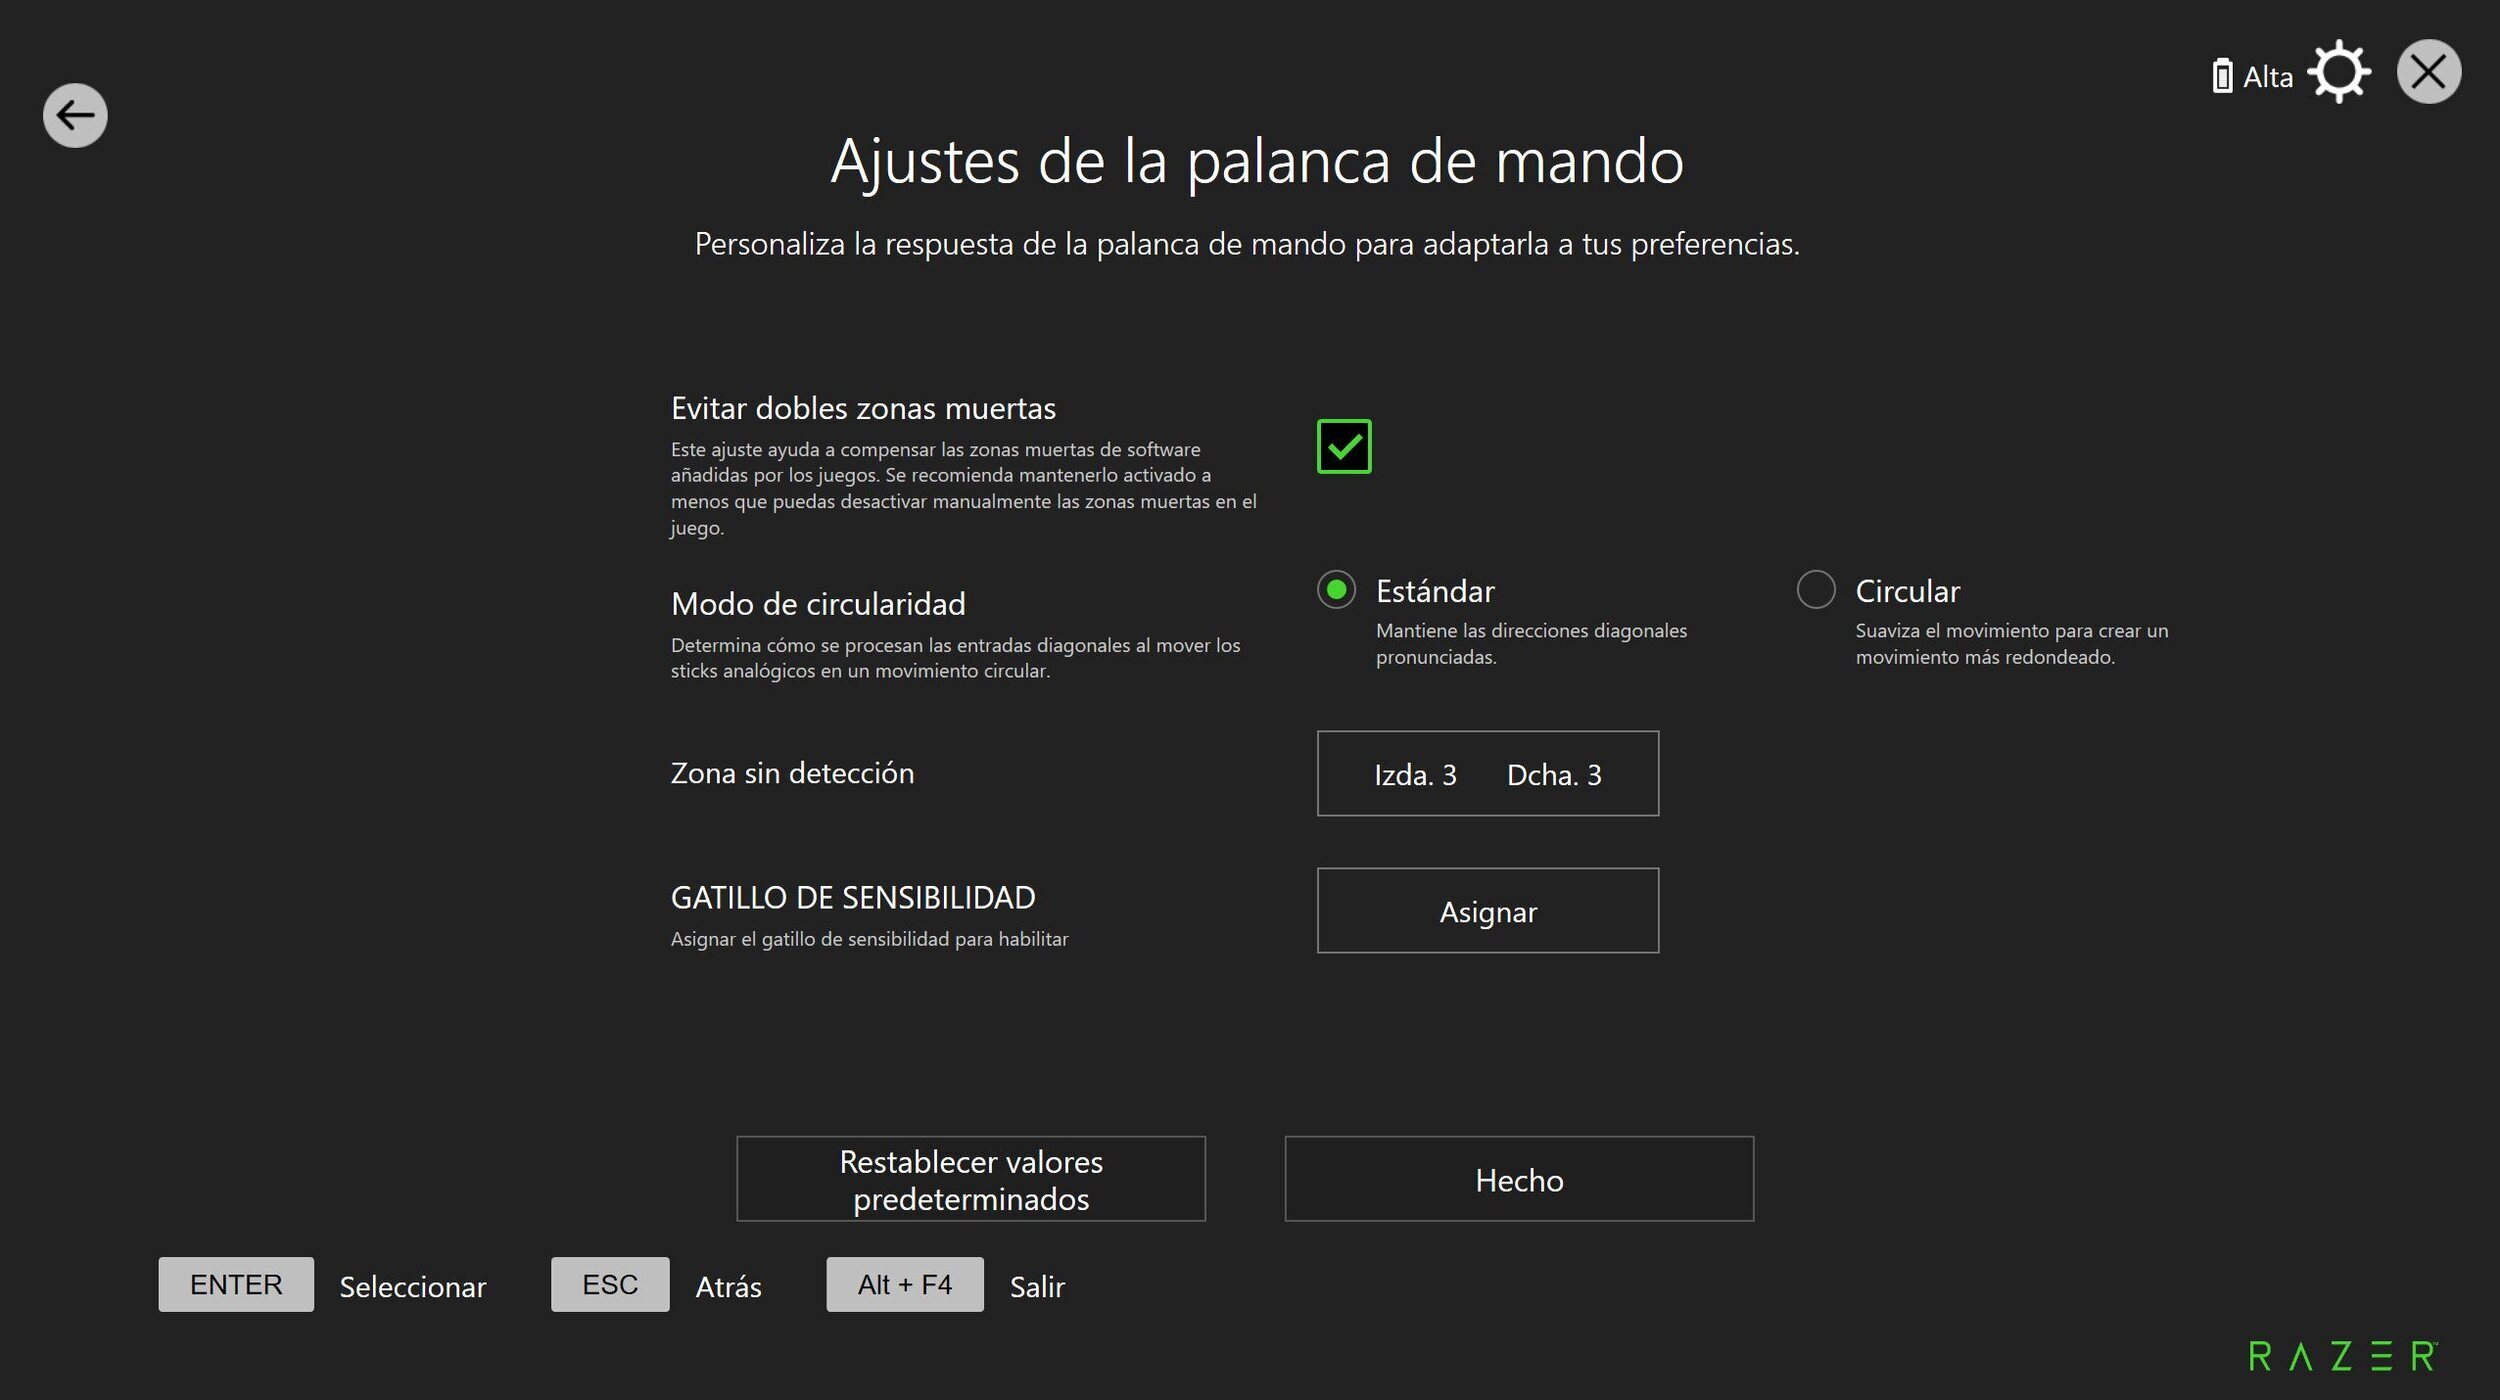Click text 'Suaviza el movimiento para crear un'
The height and width of the screenshot is (1400, 2500).
tap(2012, 631)
